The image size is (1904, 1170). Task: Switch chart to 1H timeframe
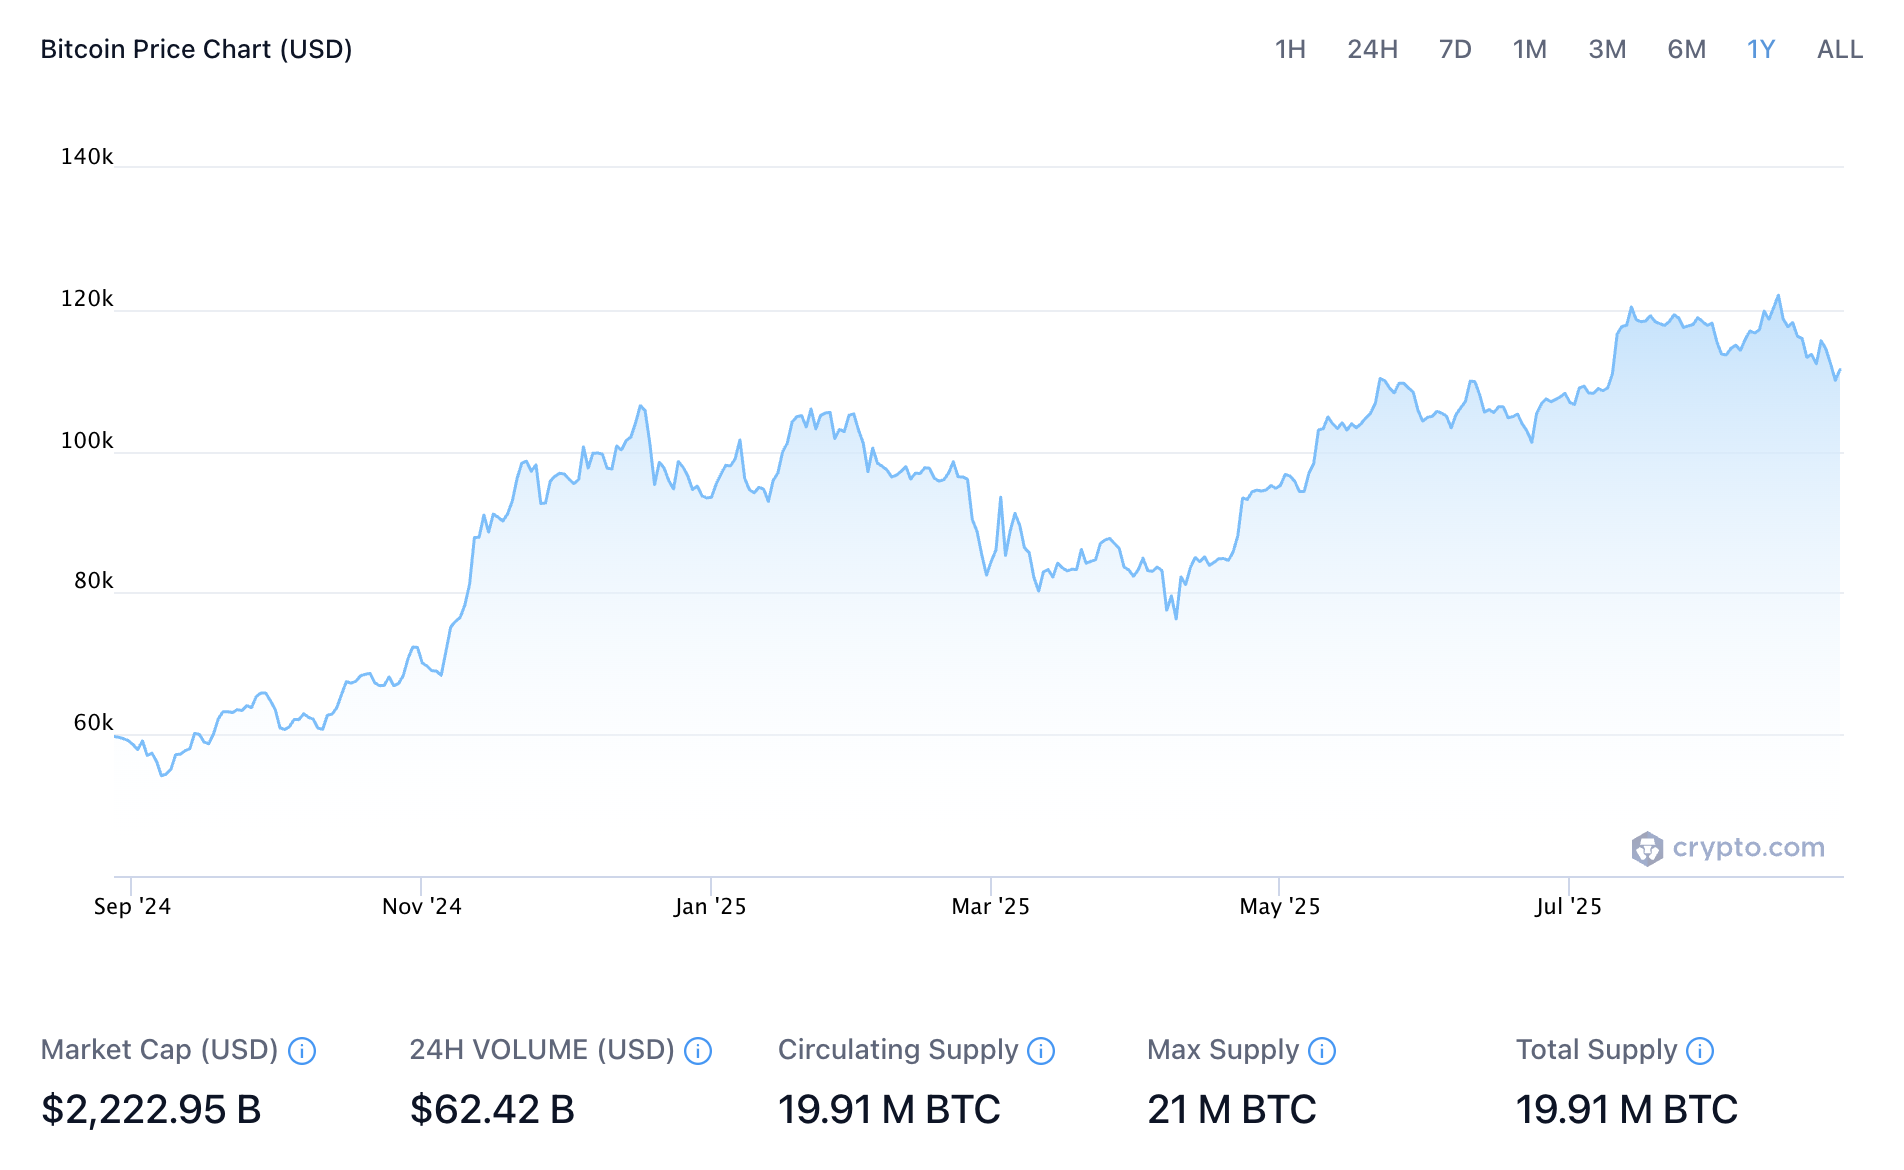(1290, 49)
